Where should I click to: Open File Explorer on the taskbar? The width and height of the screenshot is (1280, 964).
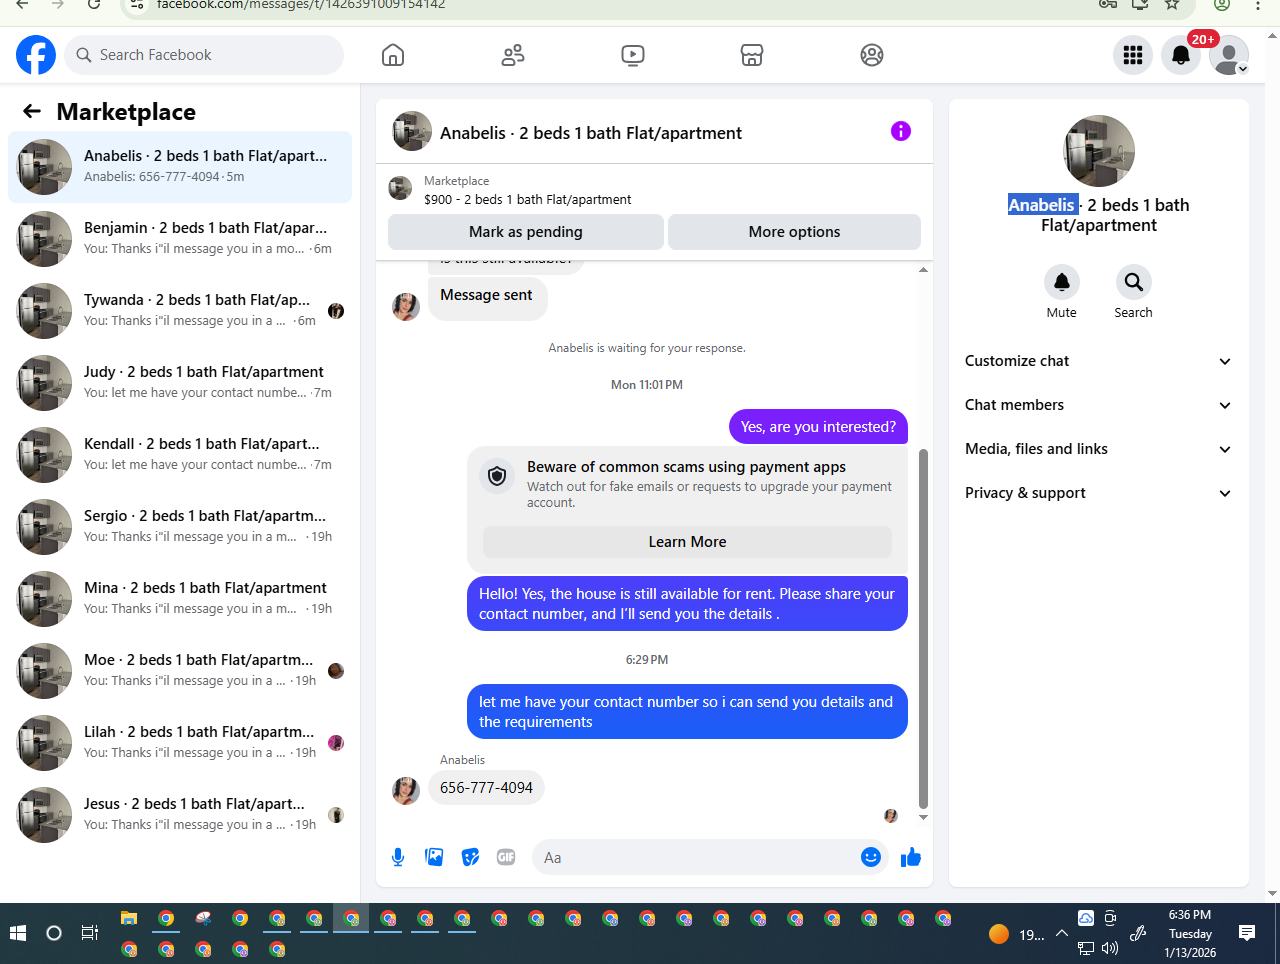click(129, 918)
